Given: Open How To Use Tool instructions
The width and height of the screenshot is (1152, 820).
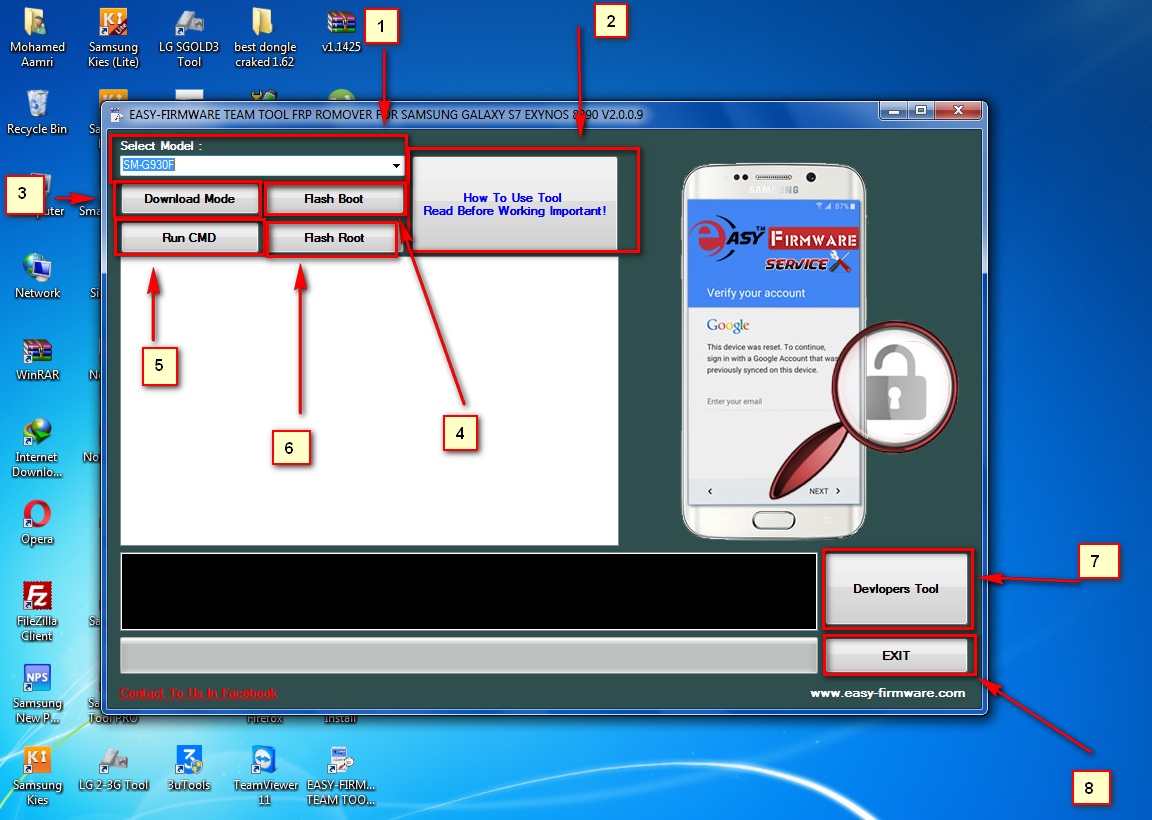Looking at the screenshot, I should (x=514, y=204).
